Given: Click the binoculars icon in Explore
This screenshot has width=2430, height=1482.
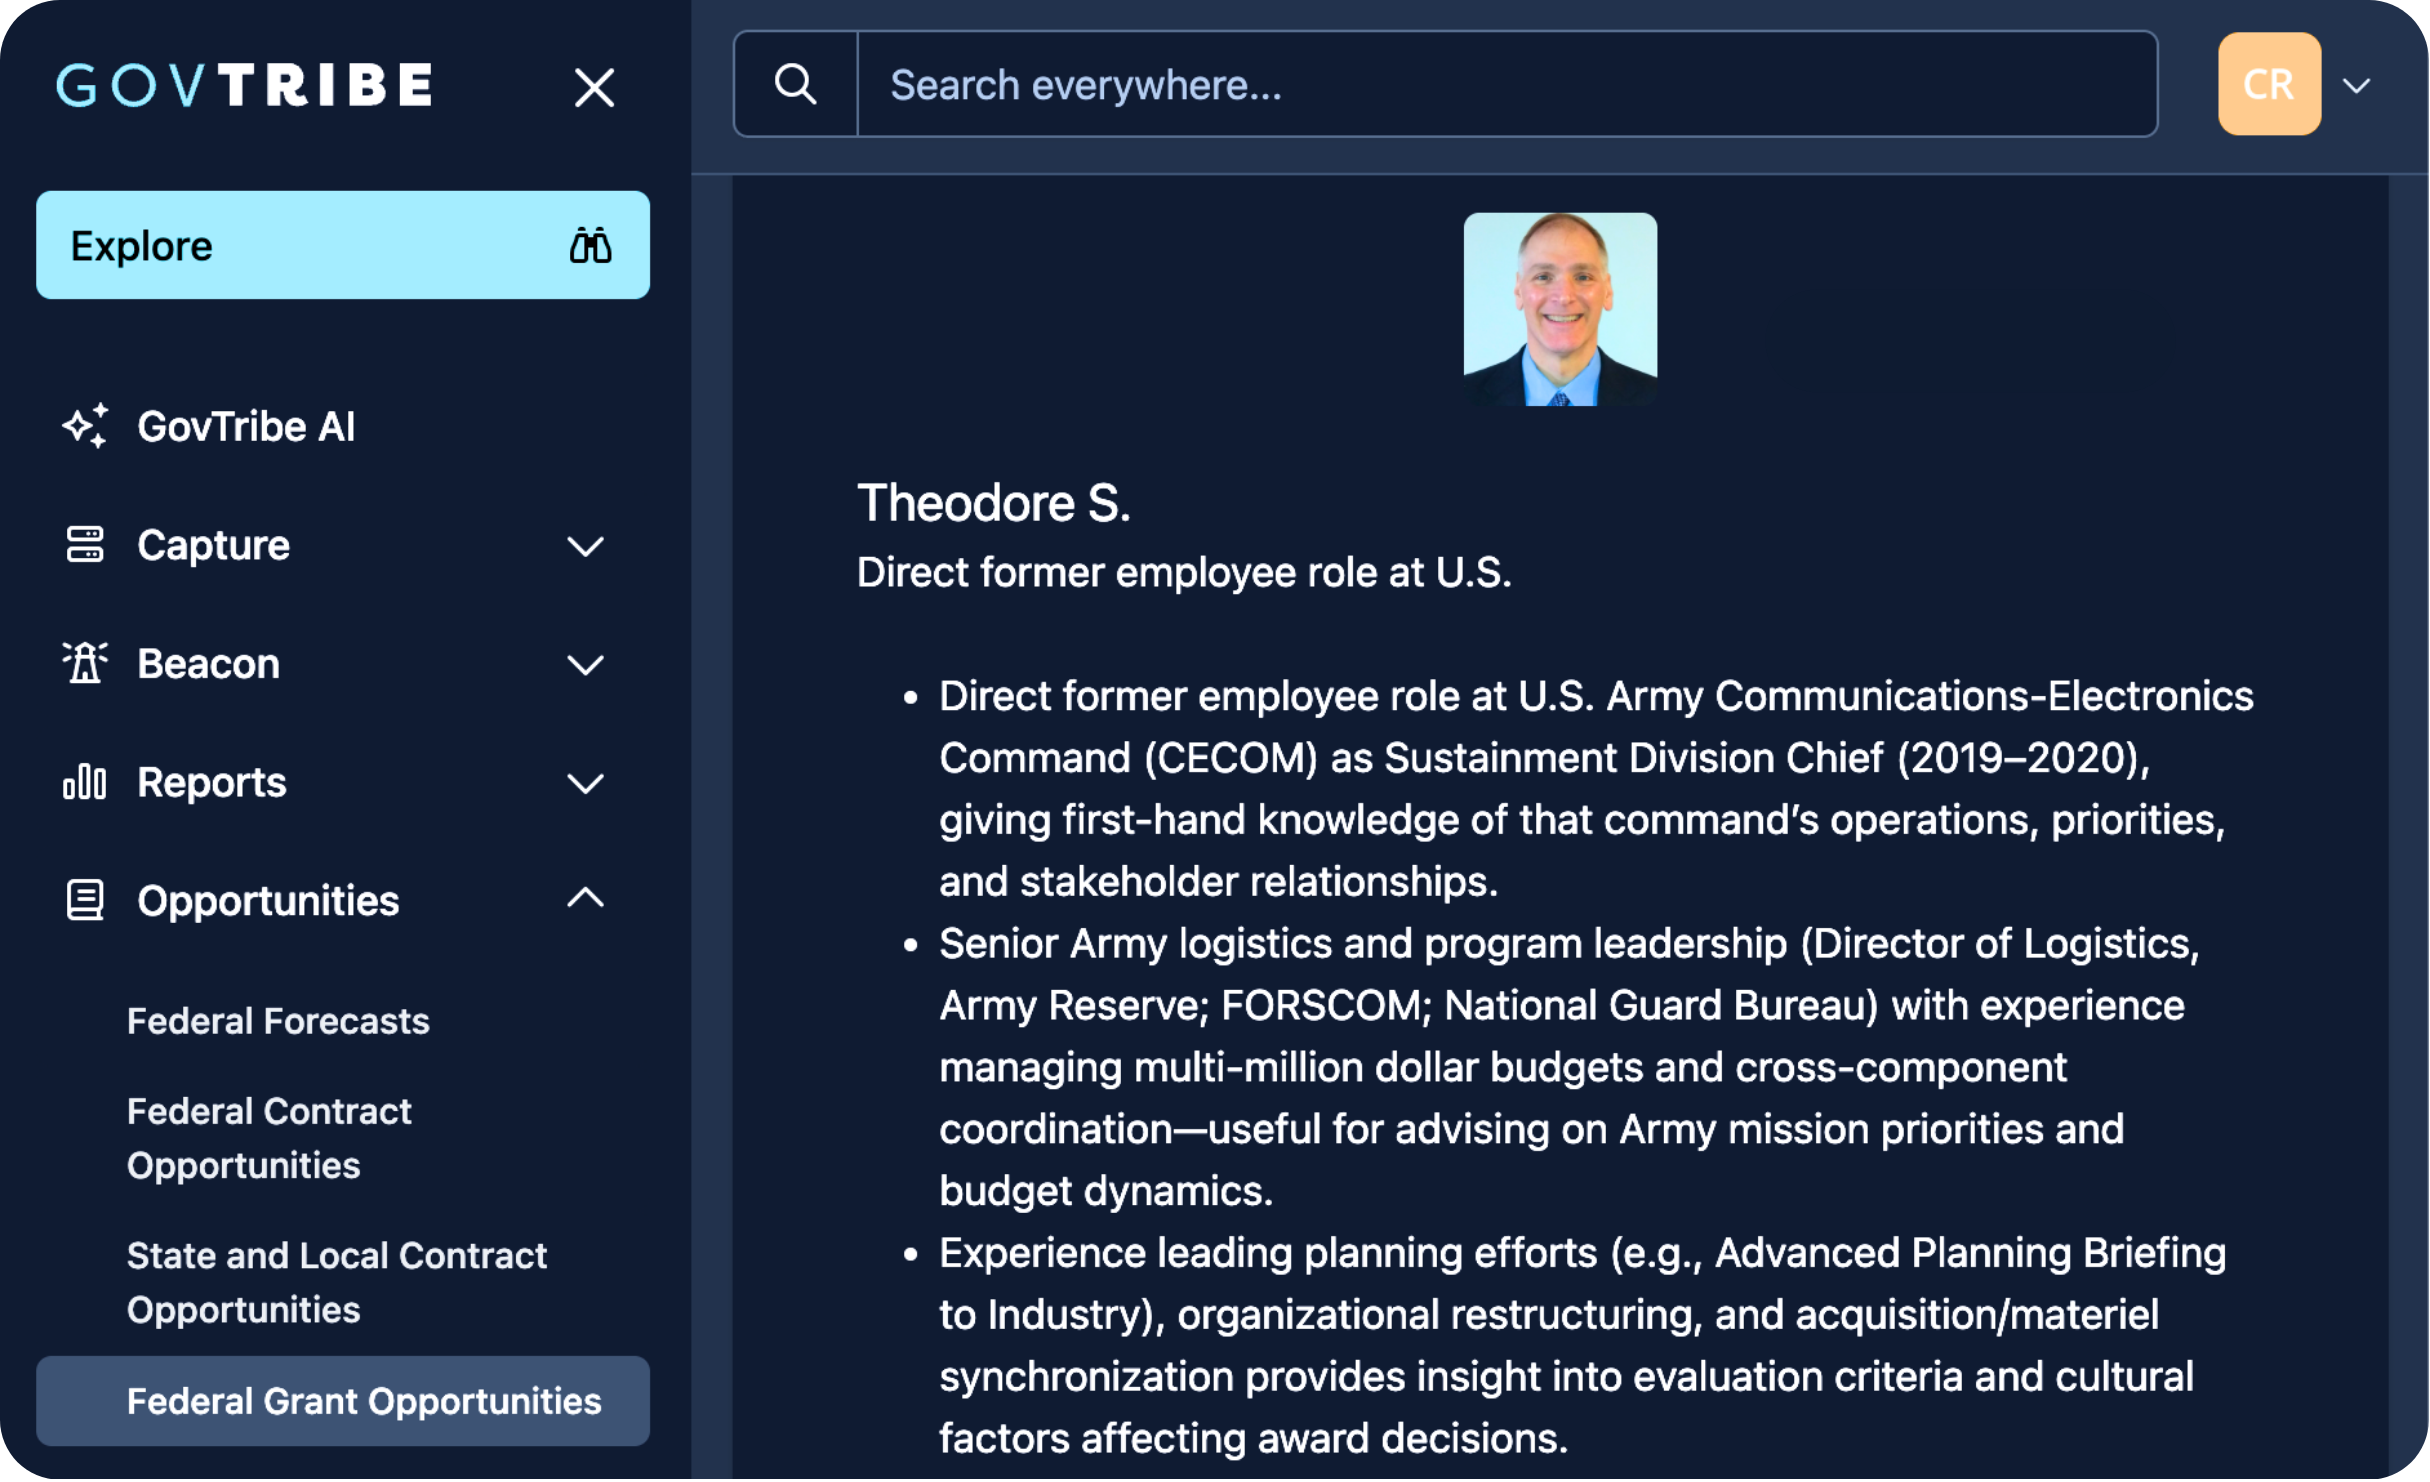Looking at the screenshot, I should pos(590,245).
